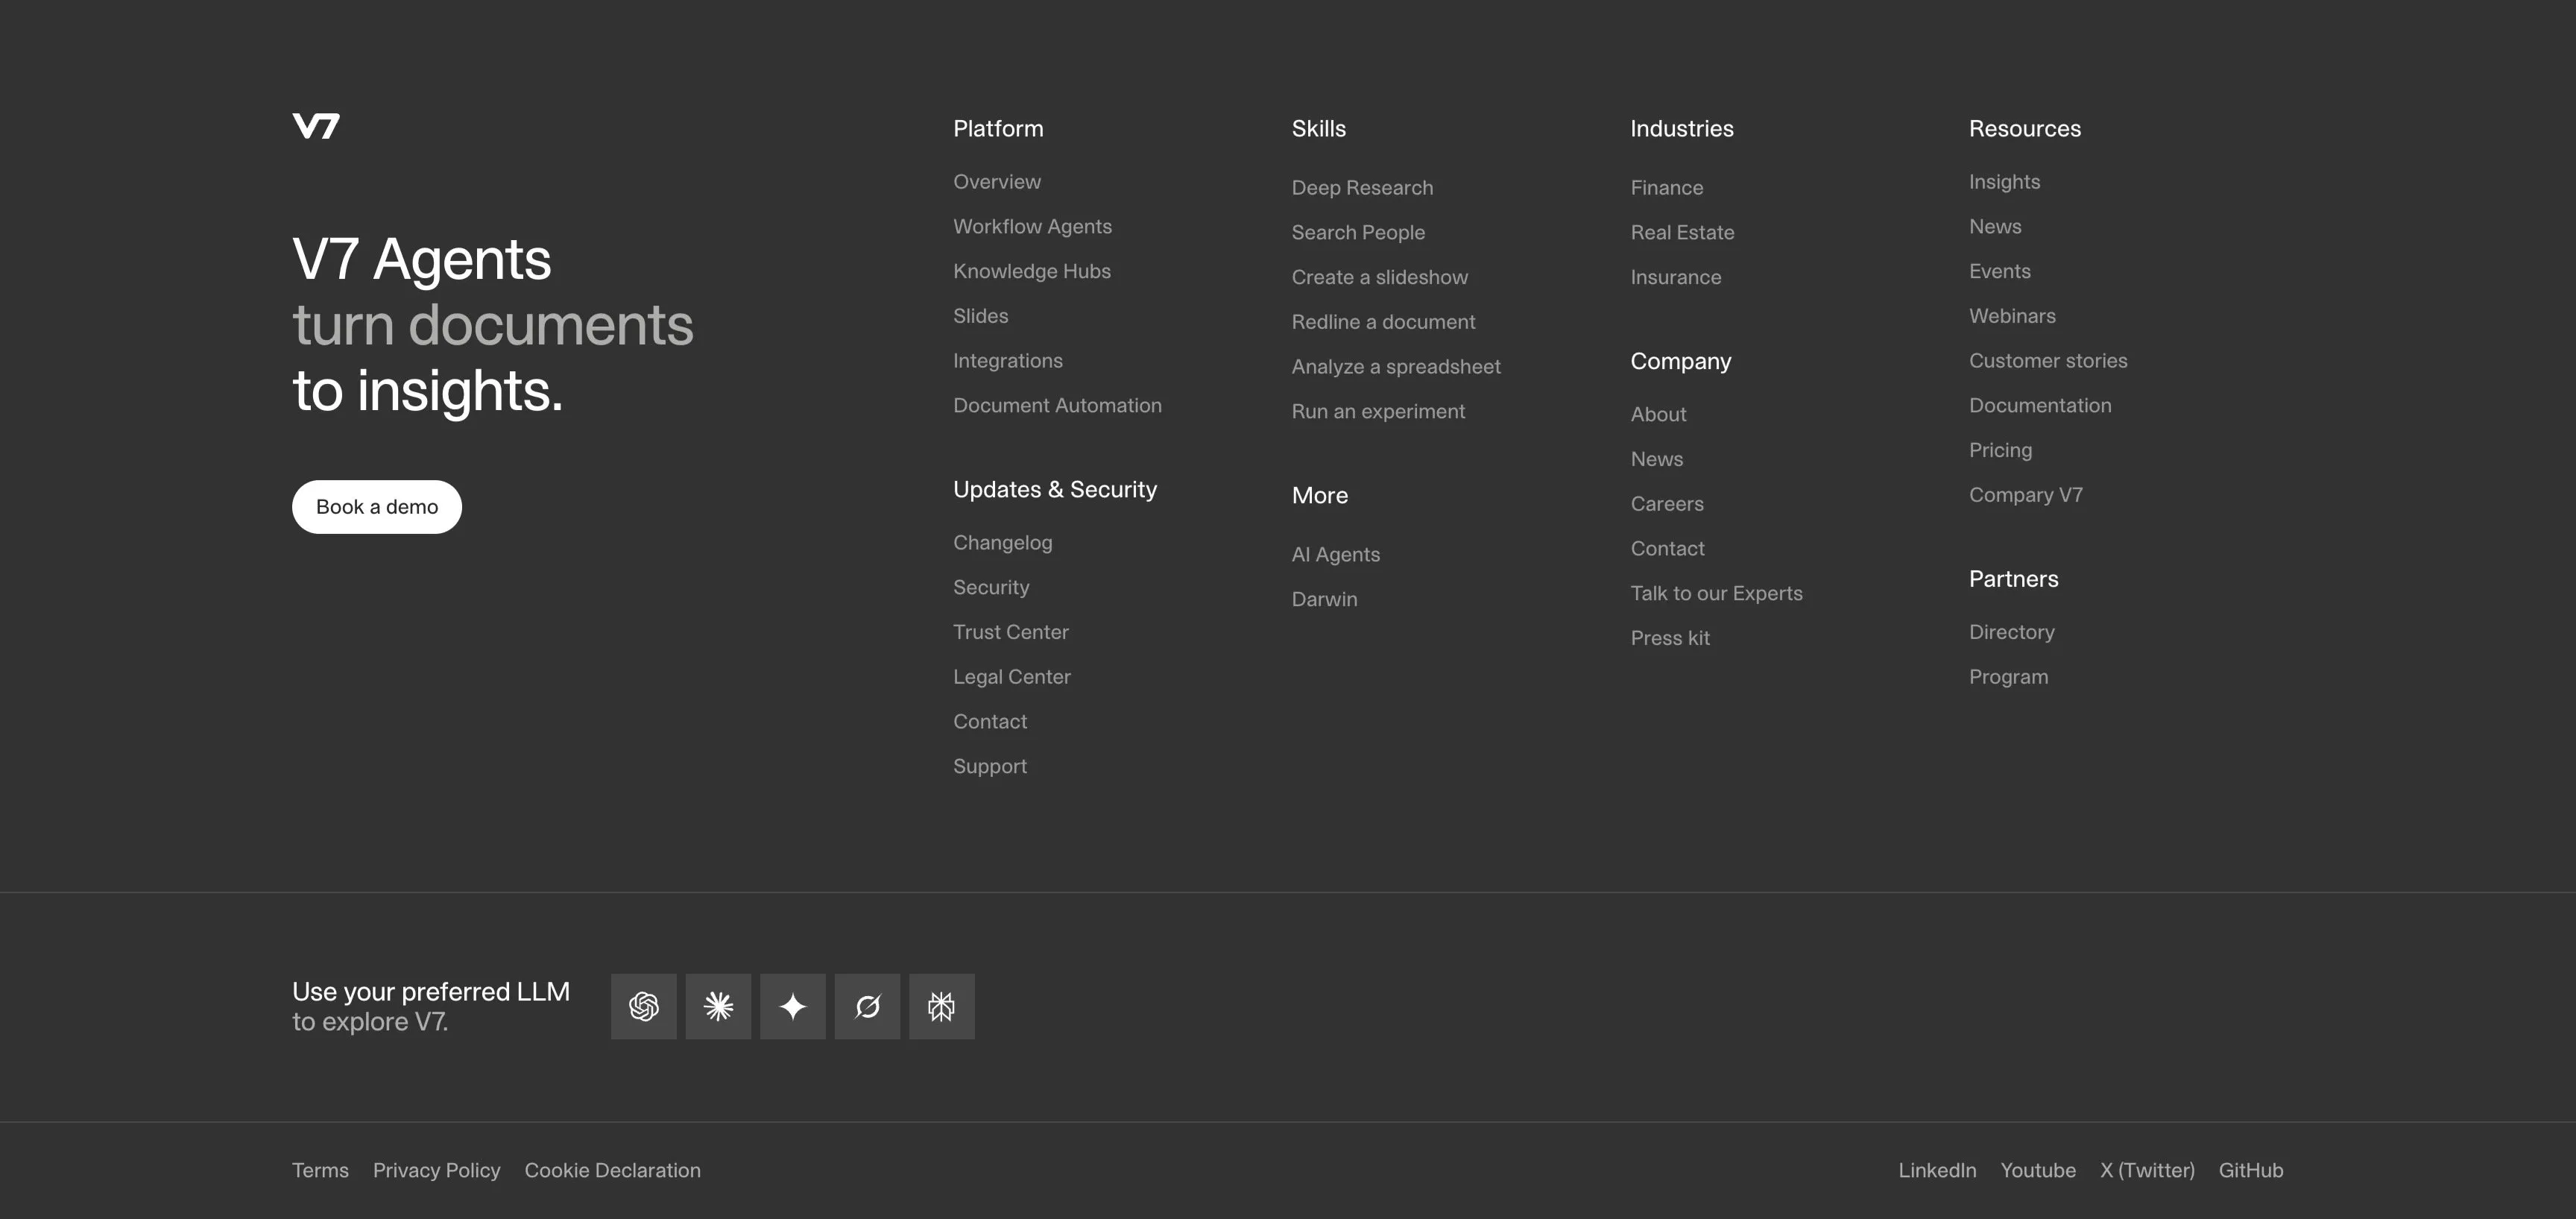Viewport: 2576px width, 1219px height.
Task: Click the Partners section heading
Action: coord(2014,579)
